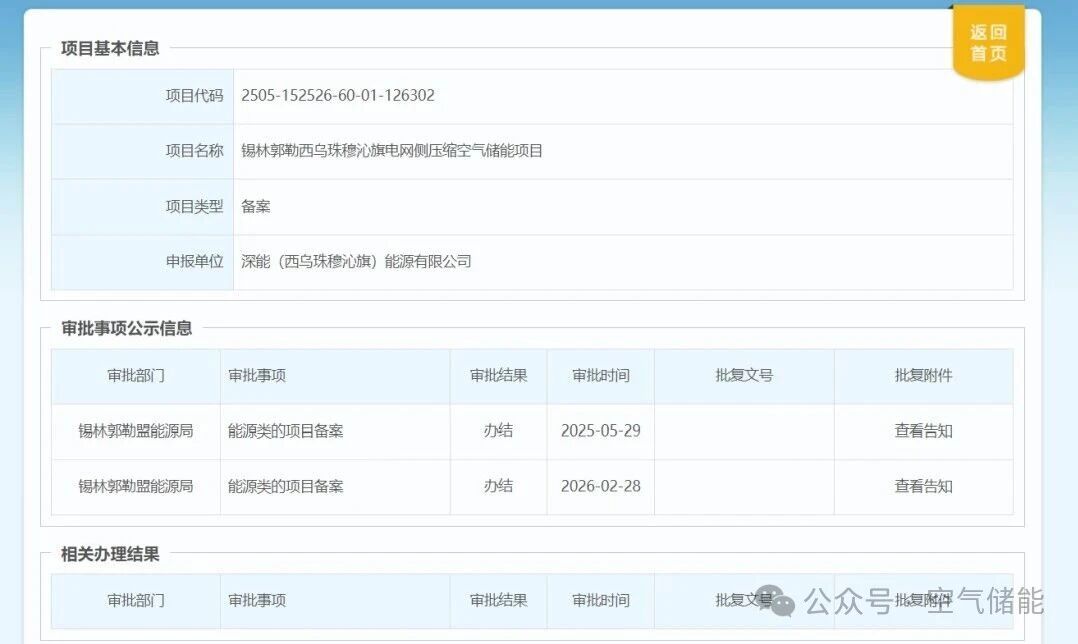This screenshot has width=1078, height=644.
Task: Click the project name 锡林郭勒西乌珠穆沁旗电网侧压缩空气储能项目
Action: click(392, 151)
